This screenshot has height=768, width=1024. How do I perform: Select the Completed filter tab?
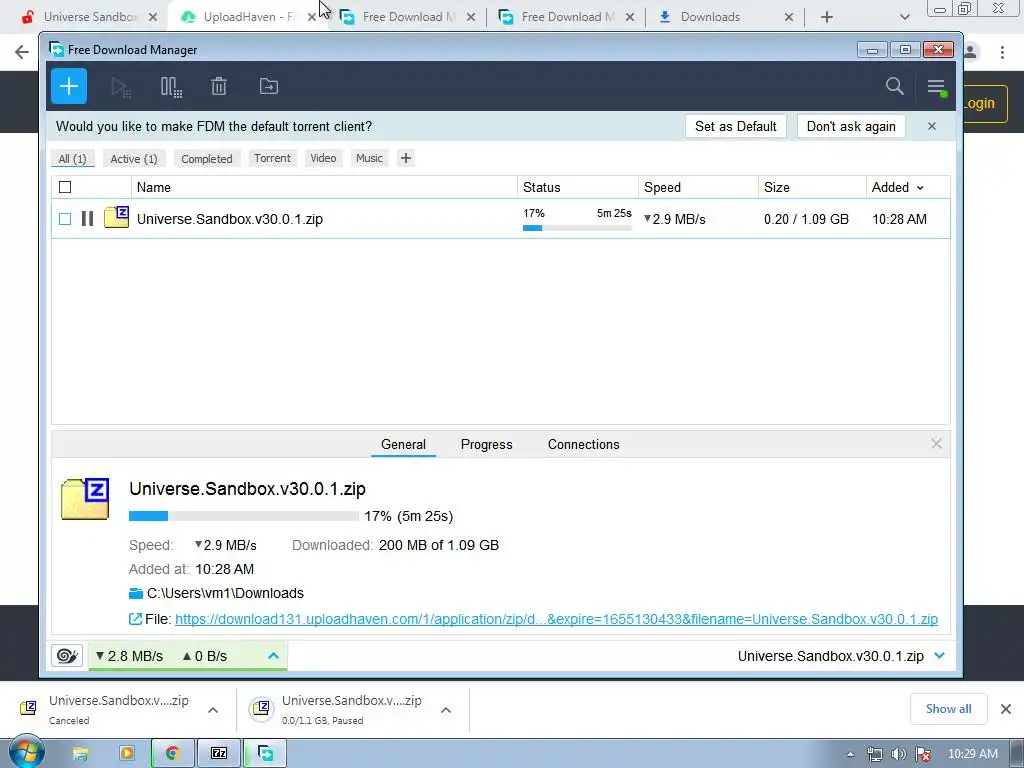206,159
